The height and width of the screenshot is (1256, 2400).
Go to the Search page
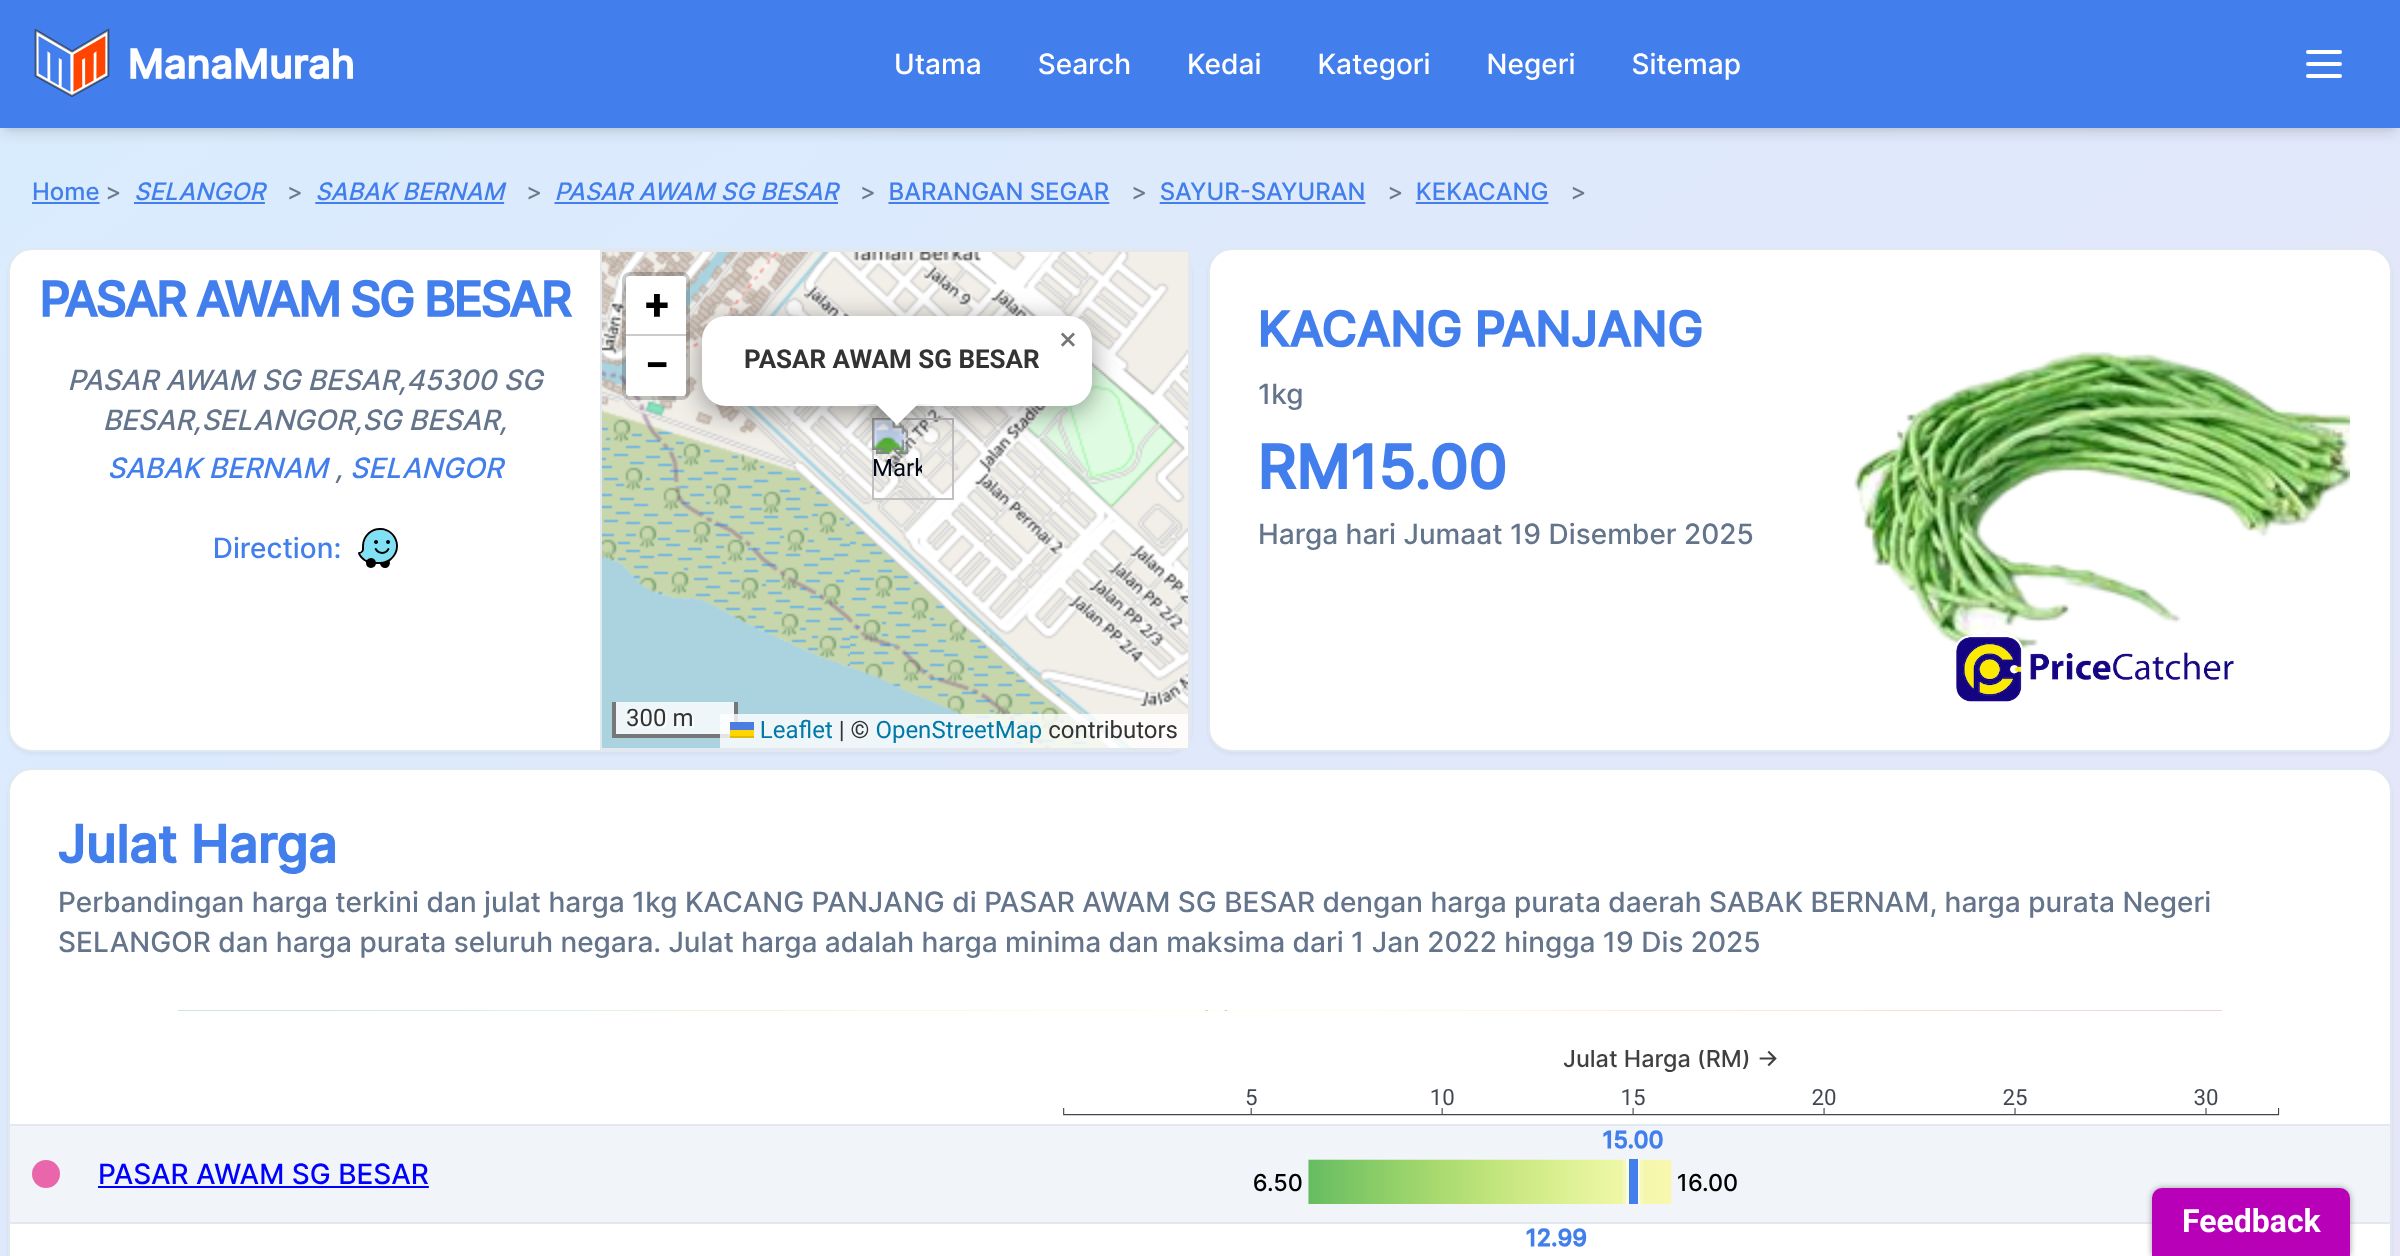click(1083, 64)
